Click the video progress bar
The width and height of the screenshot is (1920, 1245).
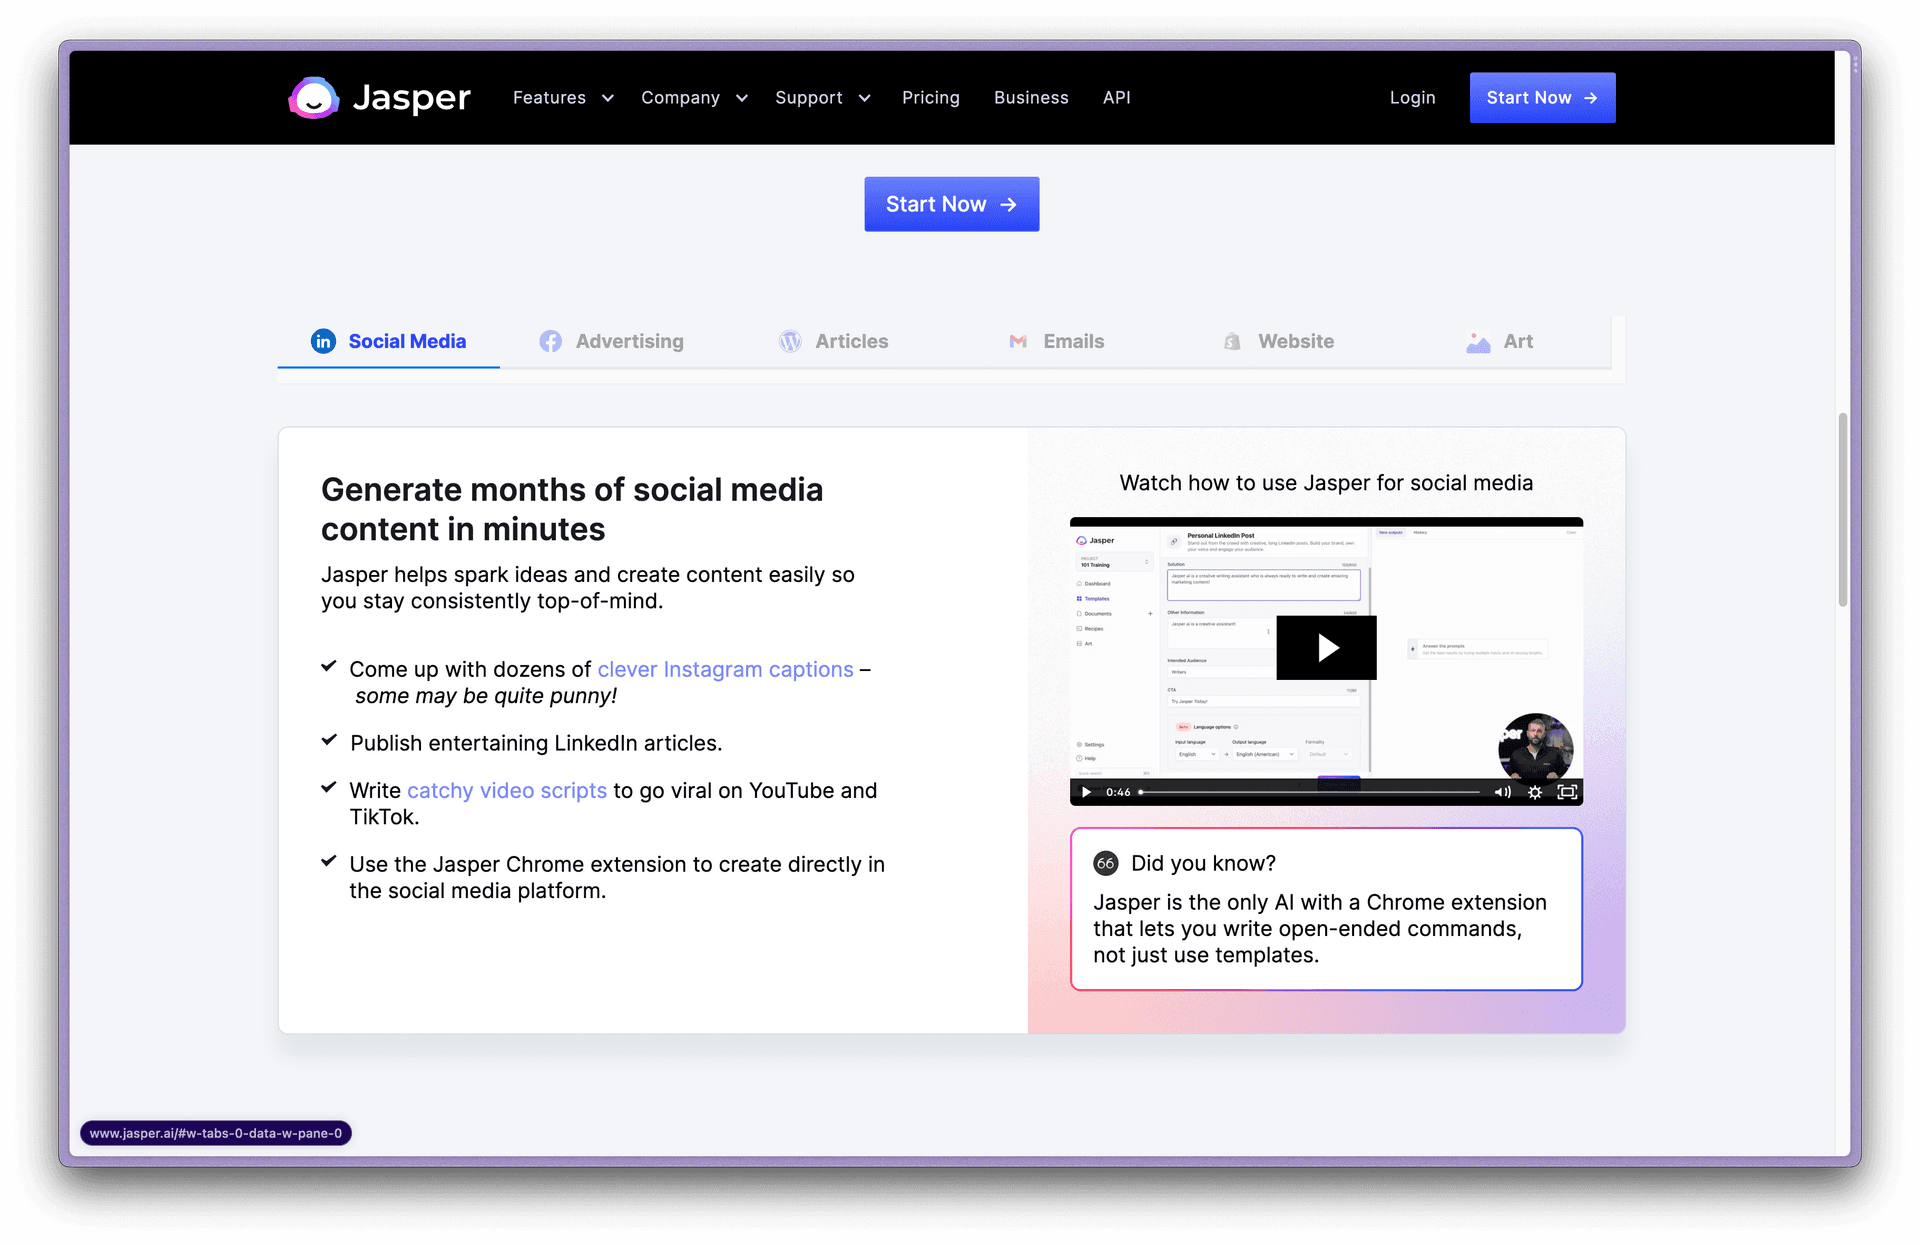(1310, 792)
